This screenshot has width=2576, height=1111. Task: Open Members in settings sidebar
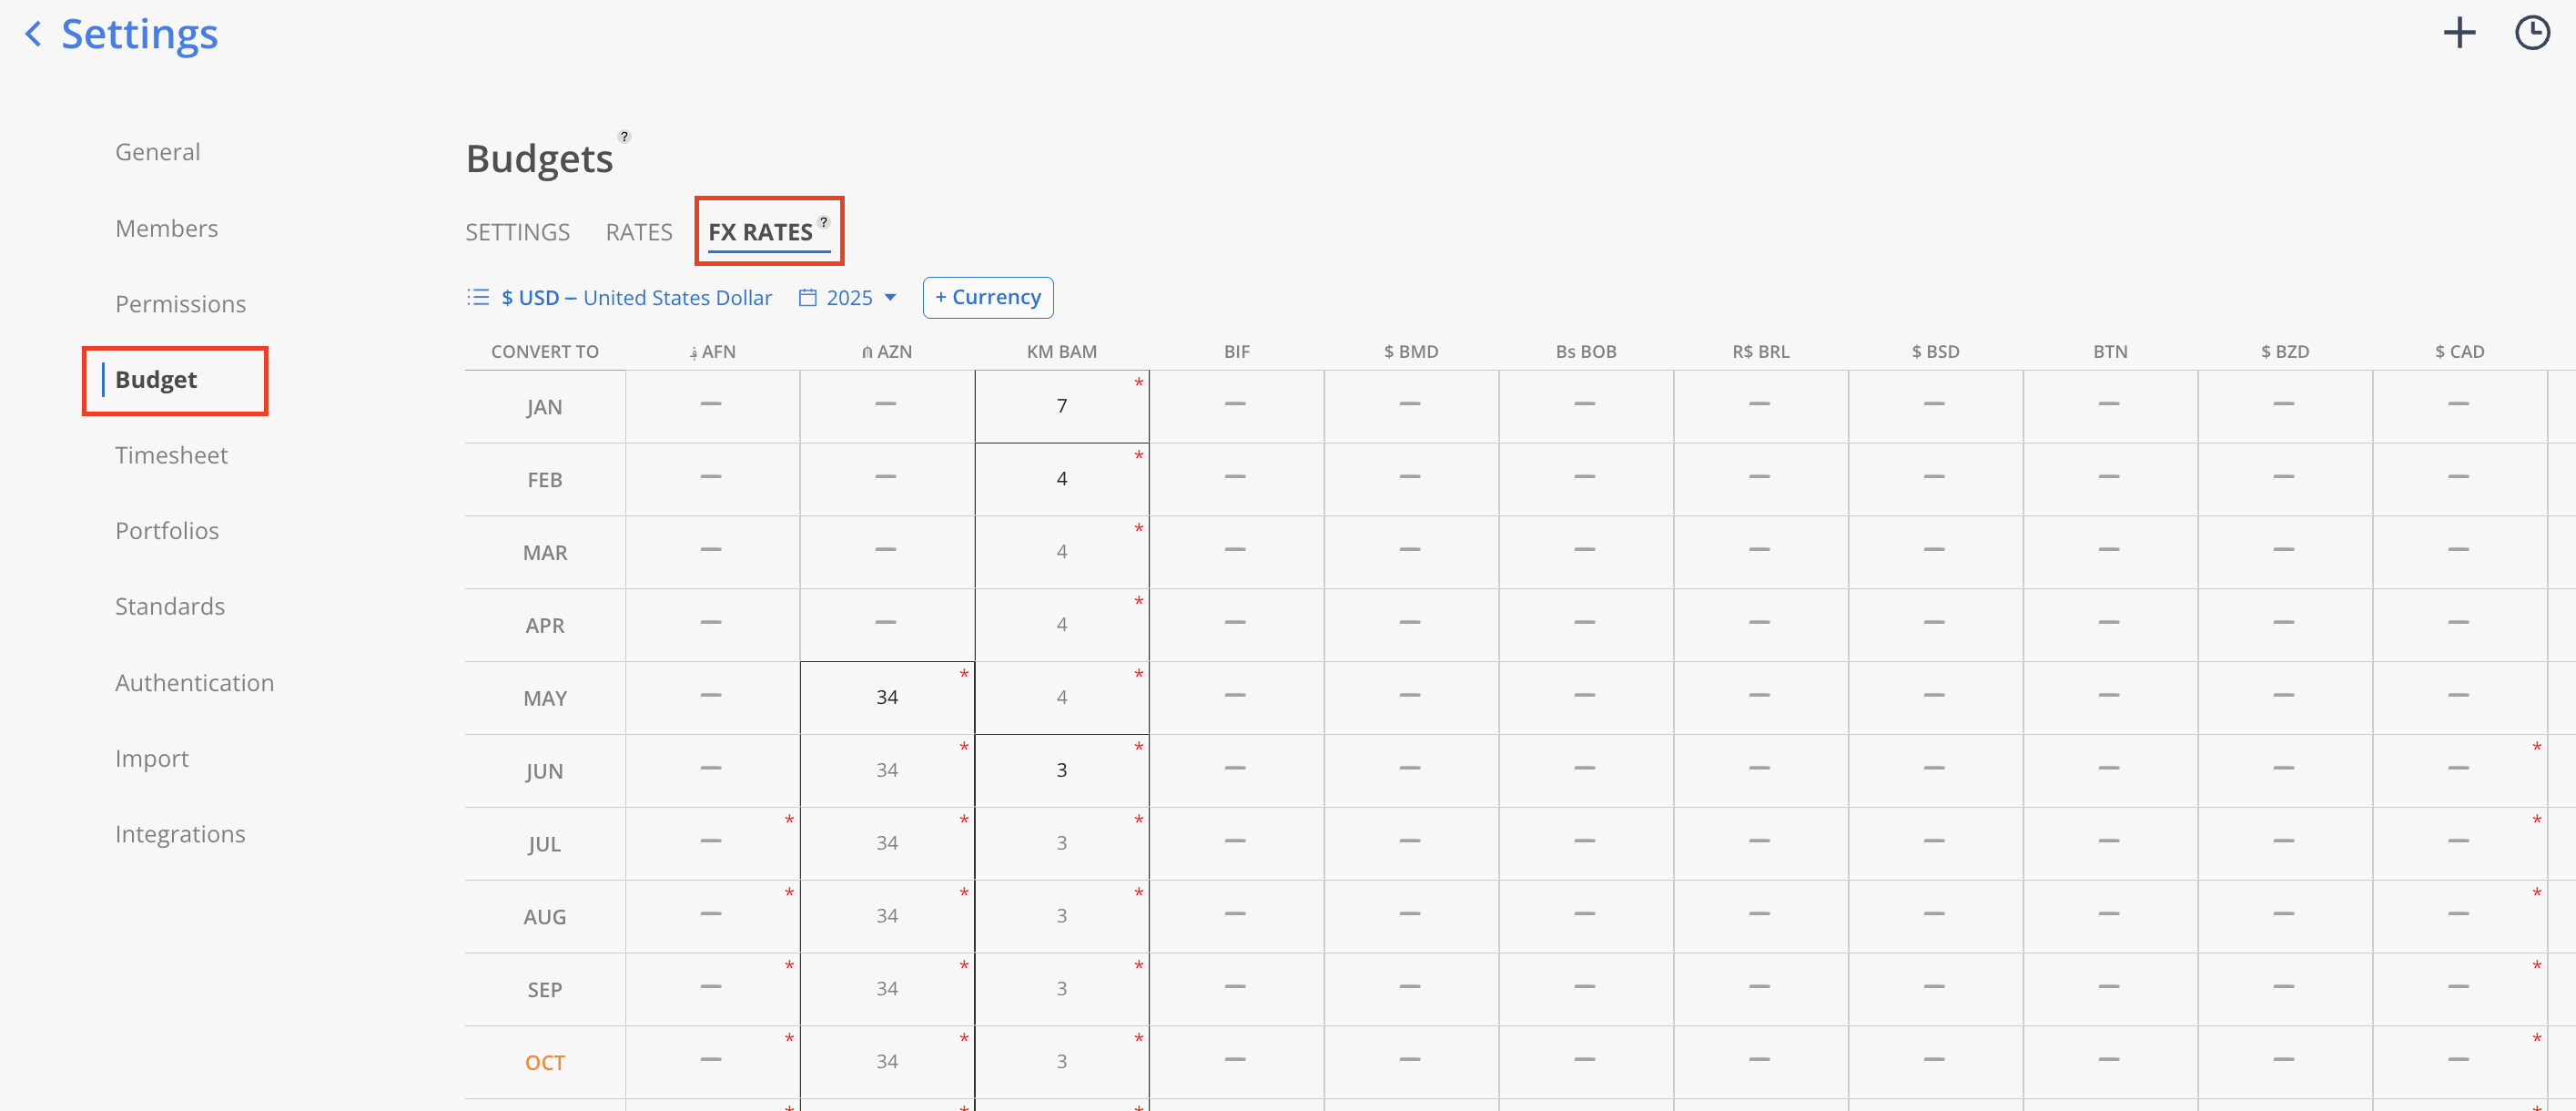pos(166,228)
